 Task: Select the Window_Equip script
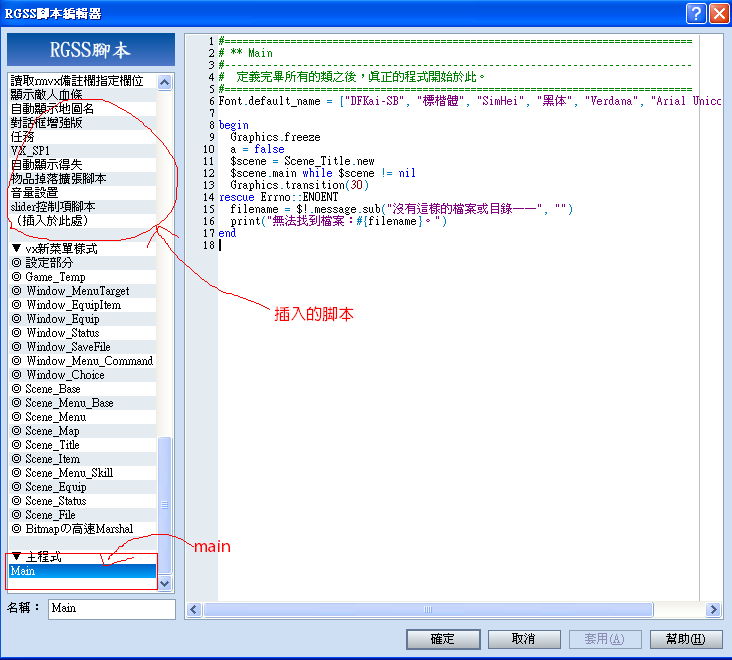[83, 319]
